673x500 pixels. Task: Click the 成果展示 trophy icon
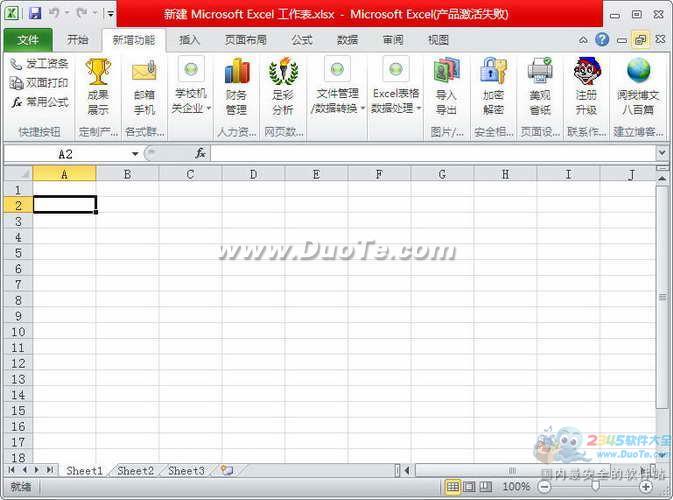(98, 72)
